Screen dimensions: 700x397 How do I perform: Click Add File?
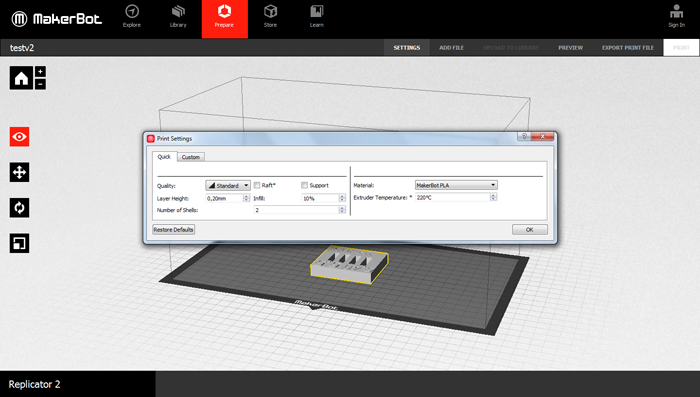click(451, 47)
